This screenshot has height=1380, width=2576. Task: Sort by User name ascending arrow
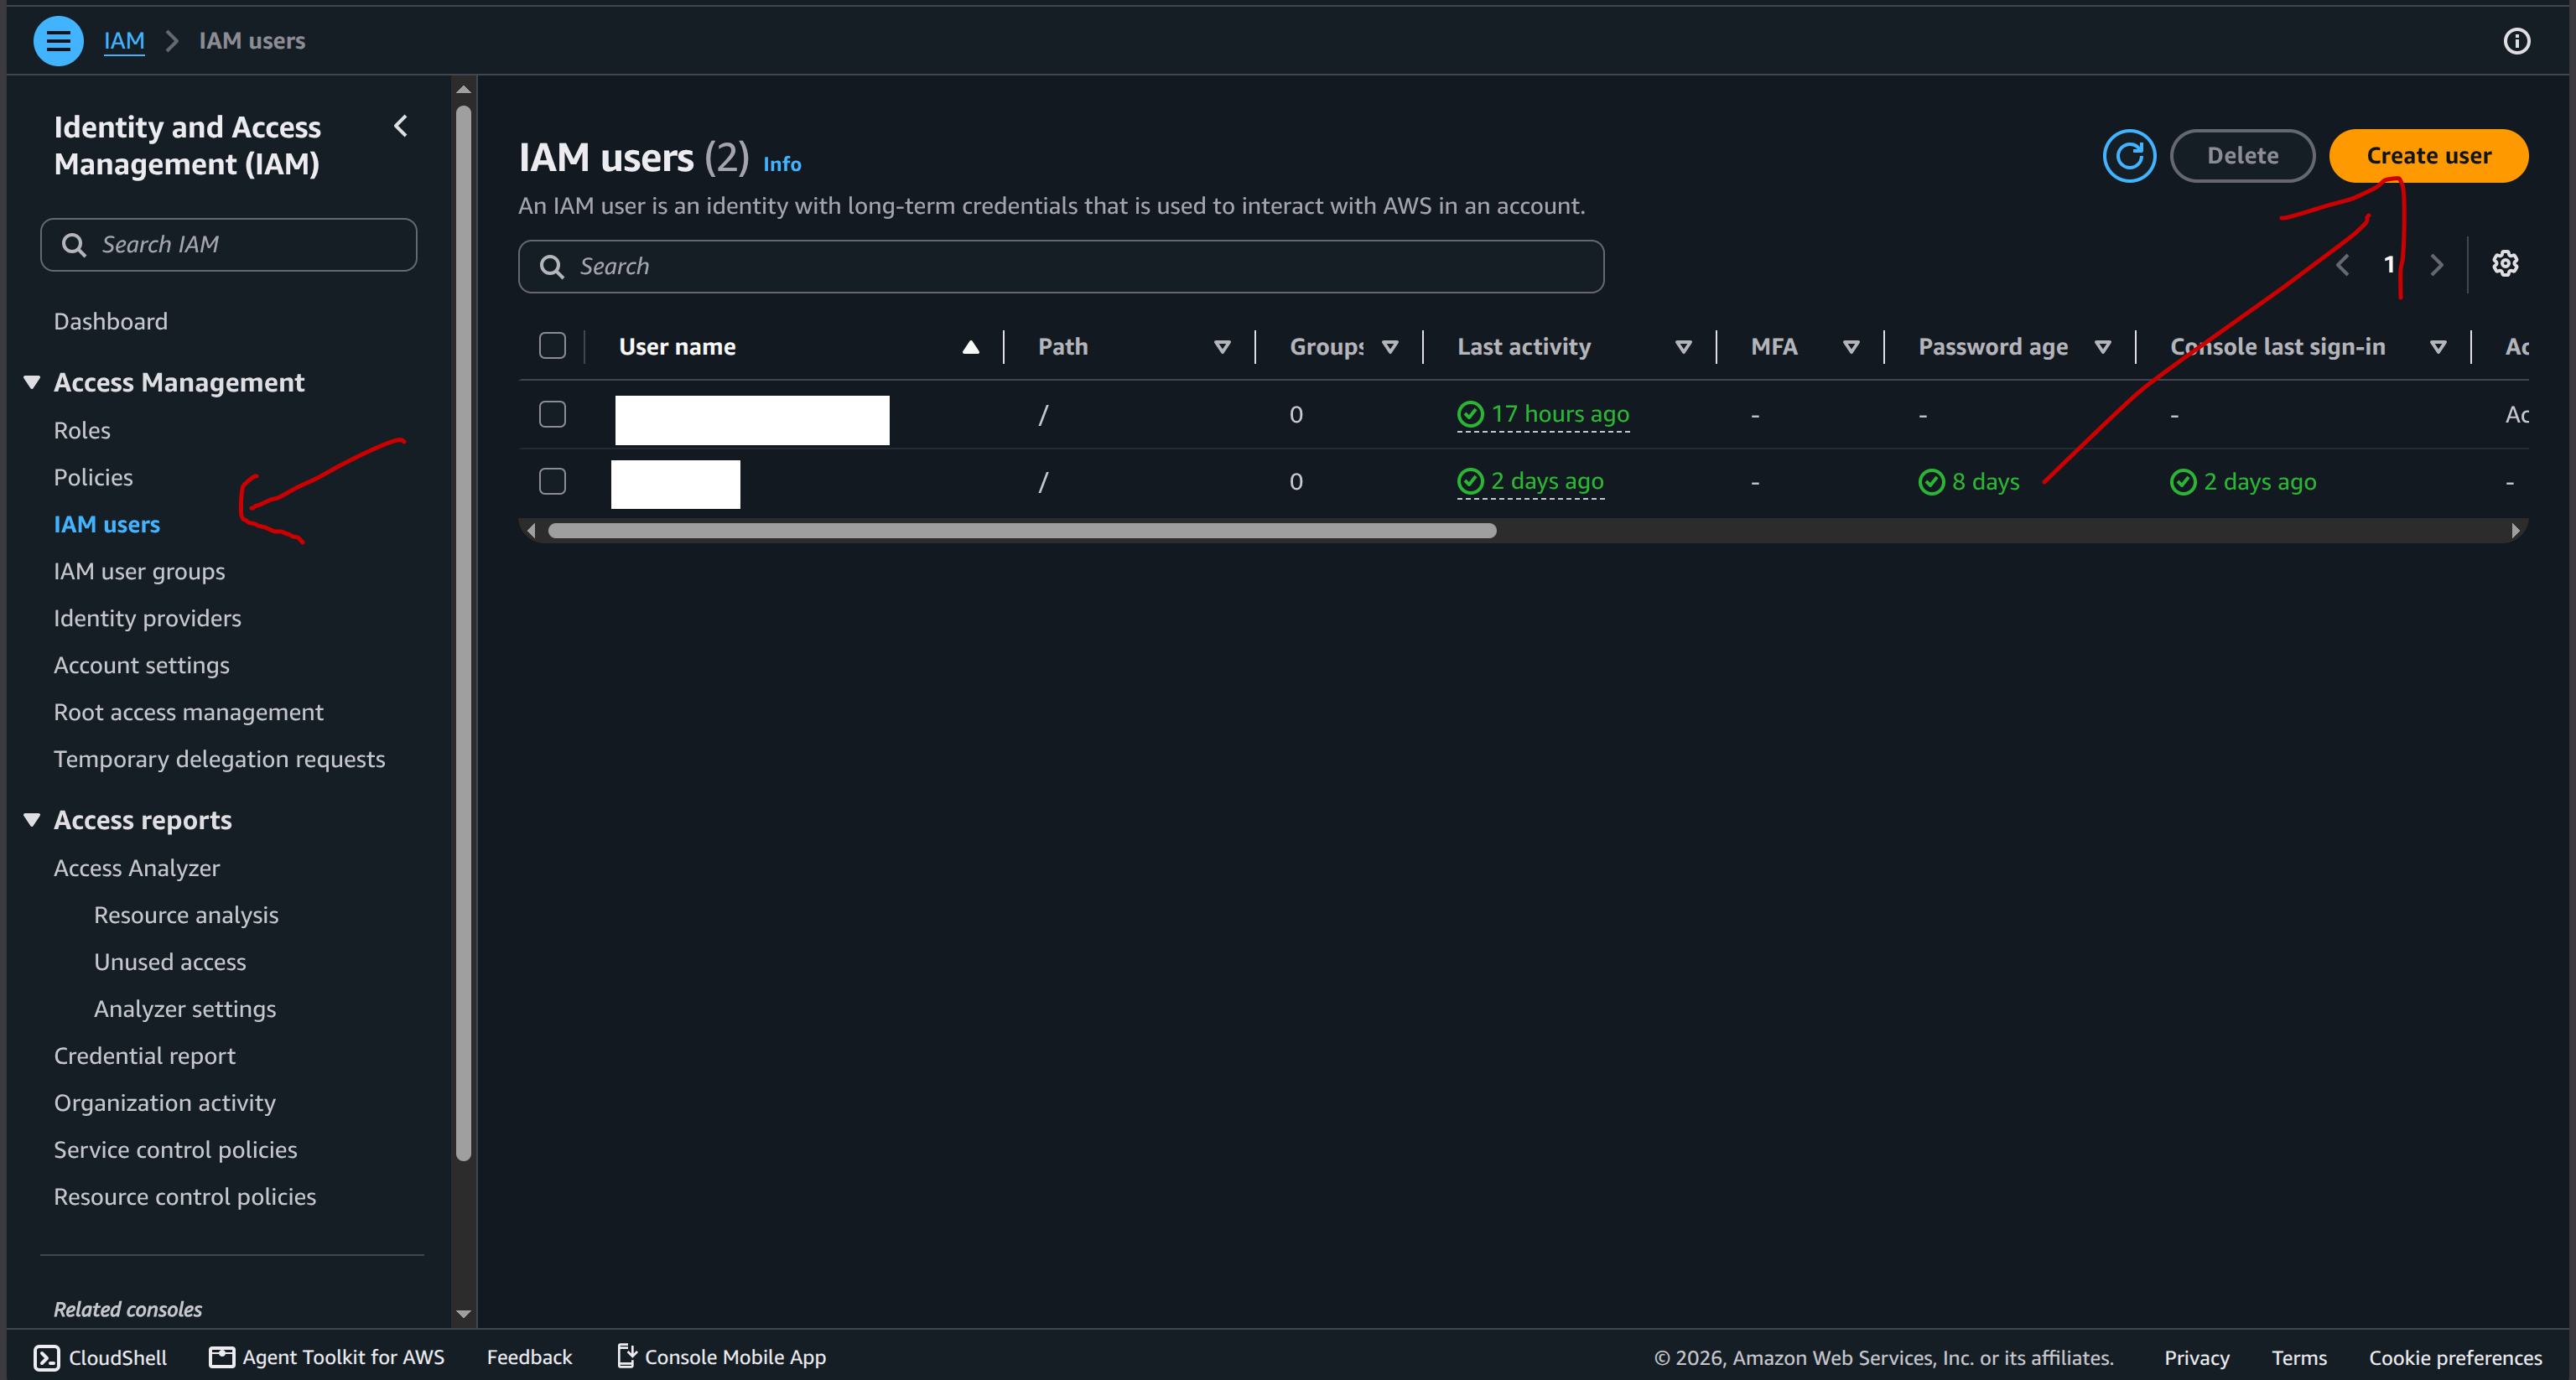970,347
